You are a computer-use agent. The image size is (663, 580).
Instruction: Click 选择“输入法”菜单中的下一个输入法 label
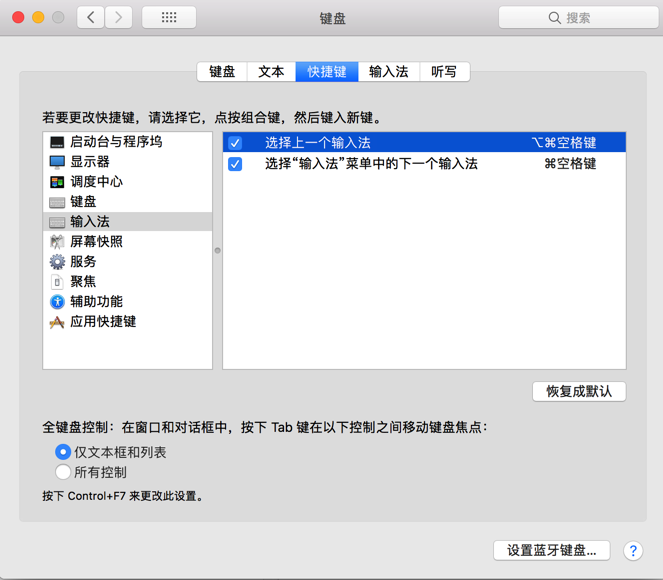click(371, 164)
